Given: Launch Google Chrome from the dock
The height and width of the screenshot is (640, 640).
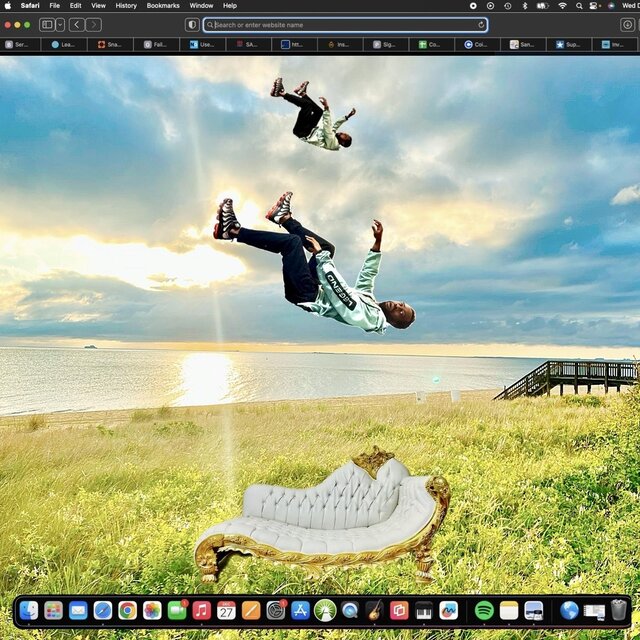Looking at the screenshot, I should [x=127, y=610].
